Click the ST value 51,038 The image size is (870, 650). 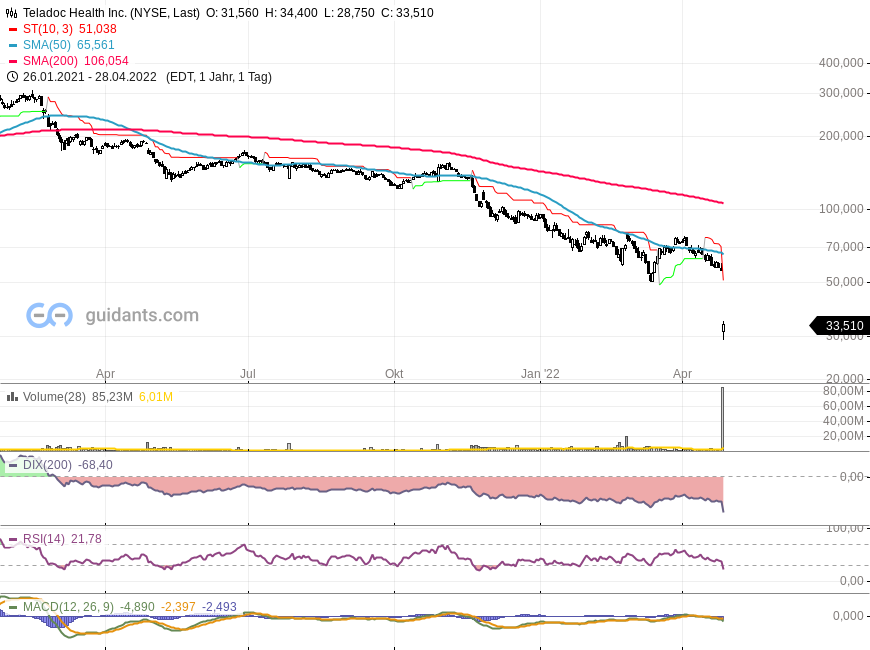98,29
